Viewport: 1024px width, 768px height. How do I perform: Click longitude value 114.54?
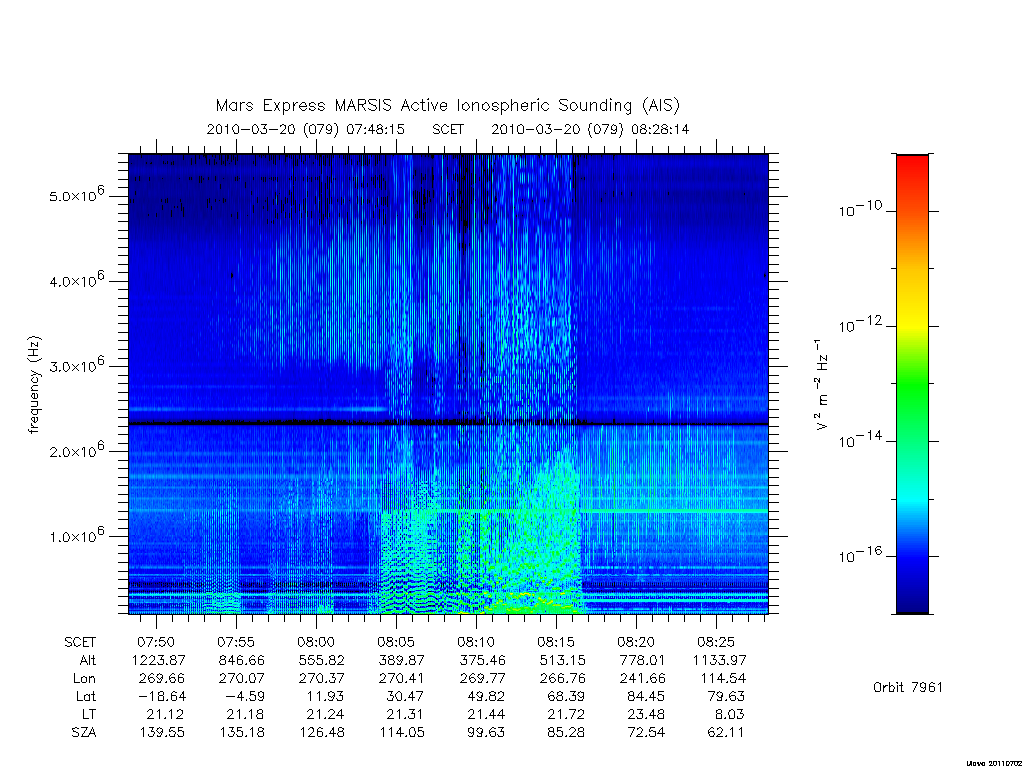(723, 679)
